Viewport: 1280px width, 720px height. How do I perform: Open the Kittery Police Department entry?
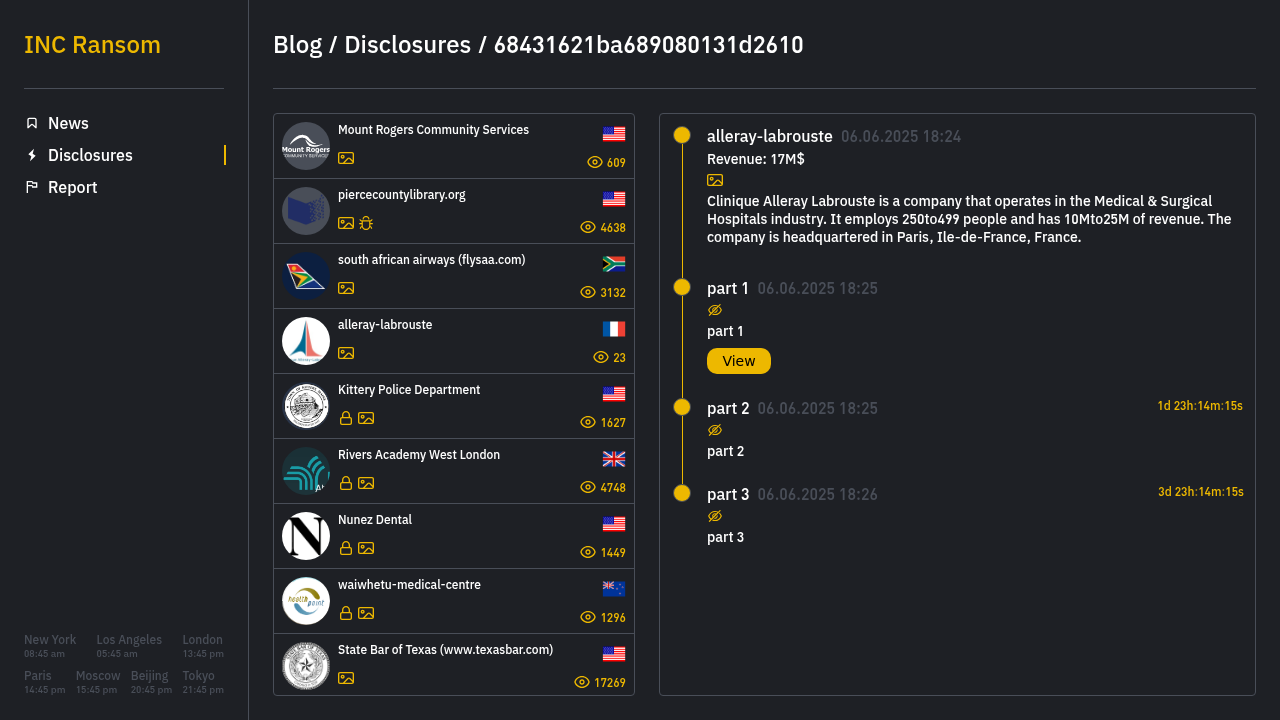tap(454, 406)
